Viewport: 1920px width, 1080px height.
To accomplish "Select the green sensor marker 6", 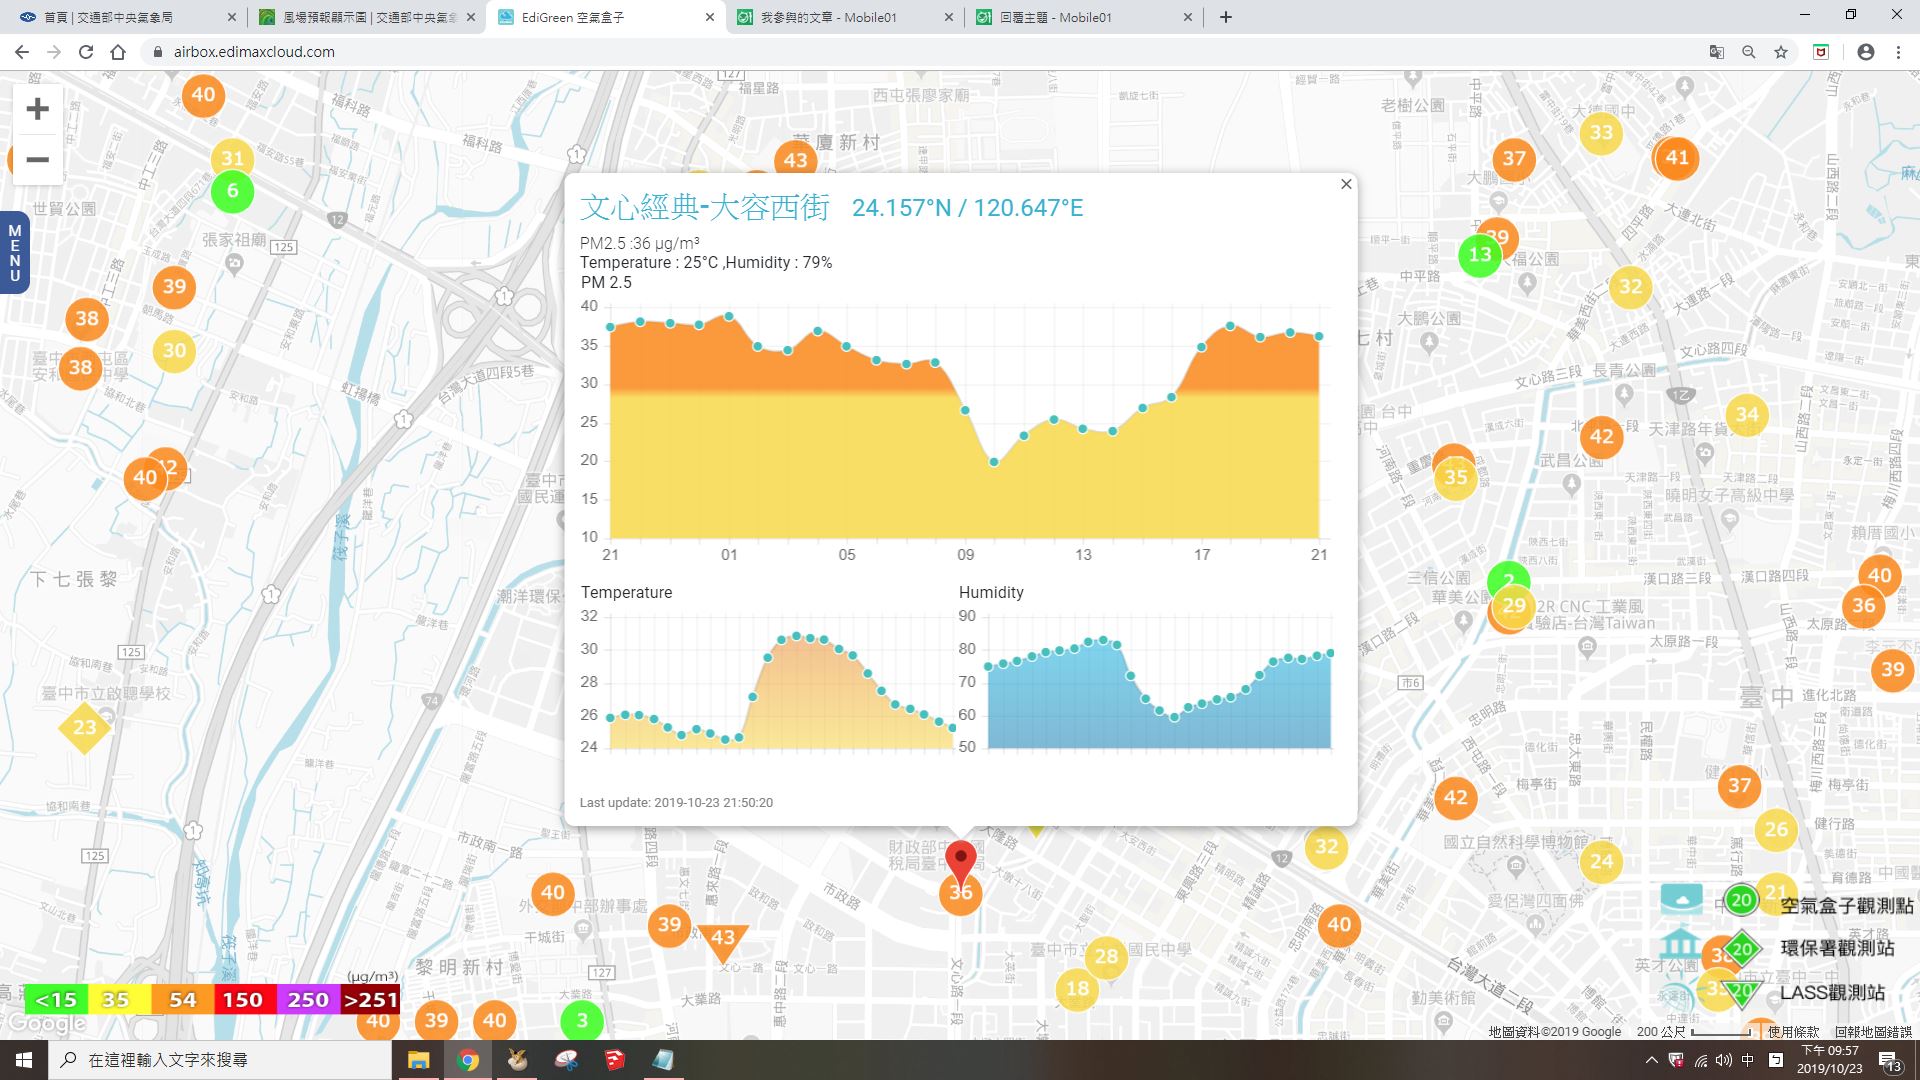I will pos(232,191).
